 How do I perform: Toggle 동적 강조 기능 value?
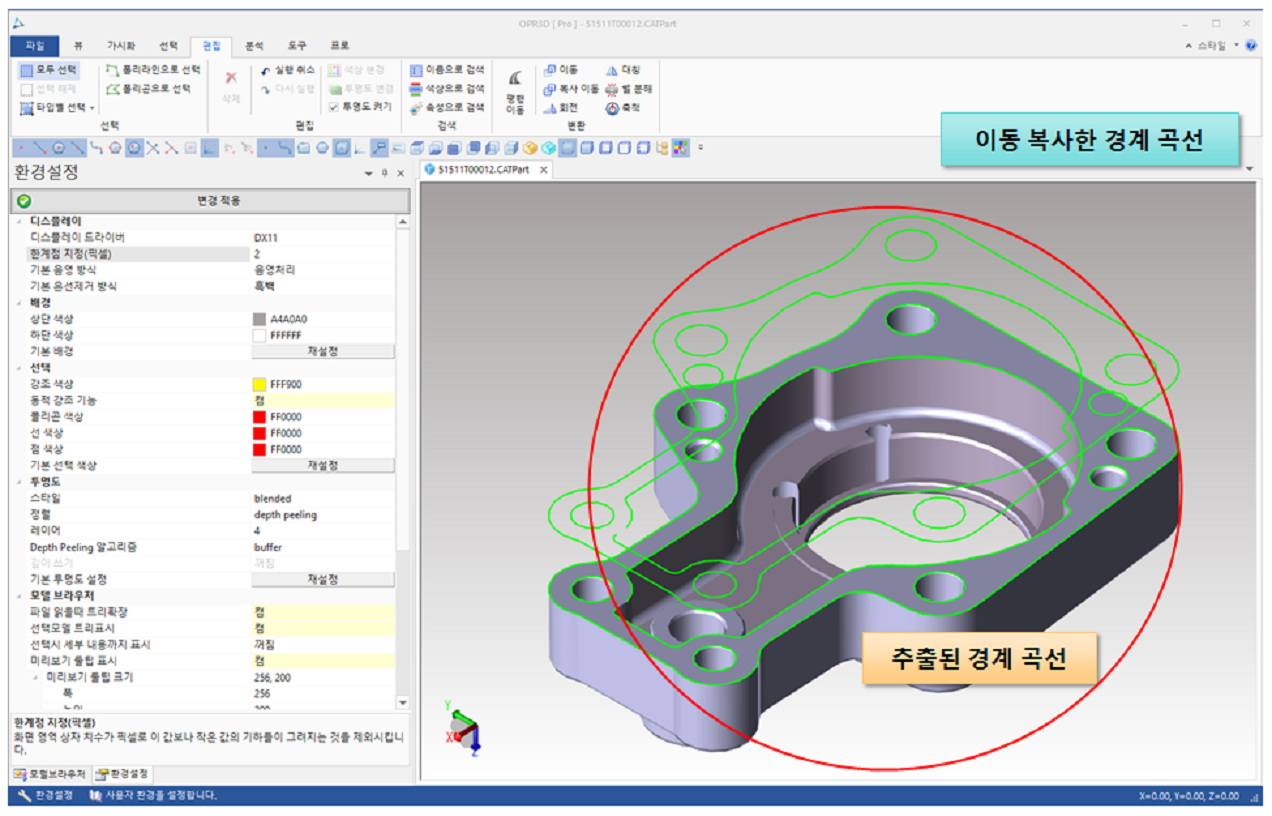pos(322,400)
